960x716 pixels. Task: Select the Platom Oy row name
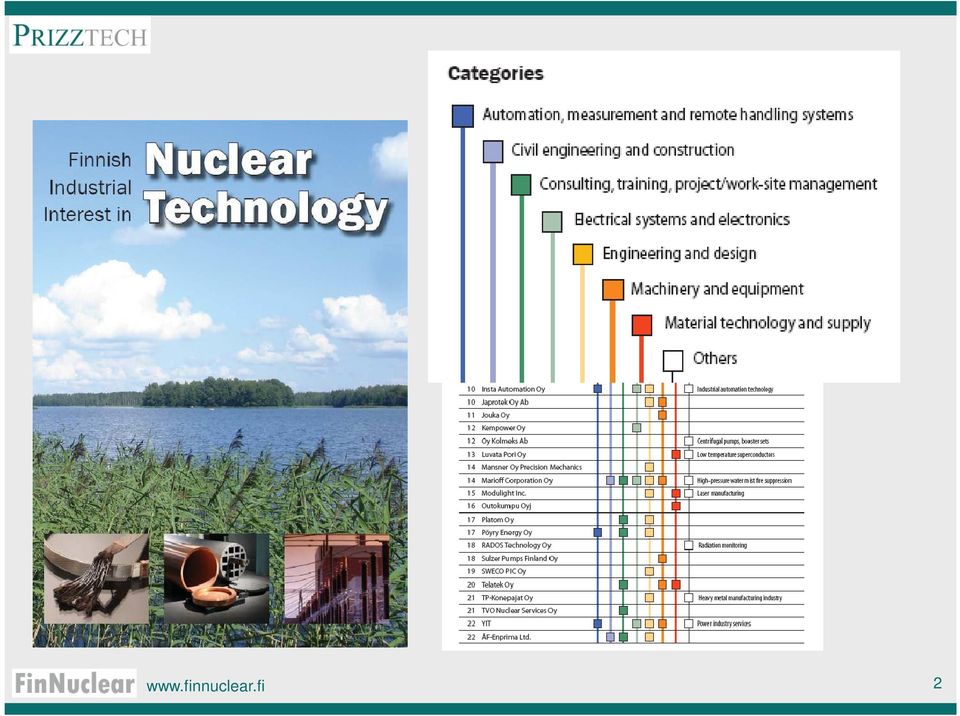(498, 520)
